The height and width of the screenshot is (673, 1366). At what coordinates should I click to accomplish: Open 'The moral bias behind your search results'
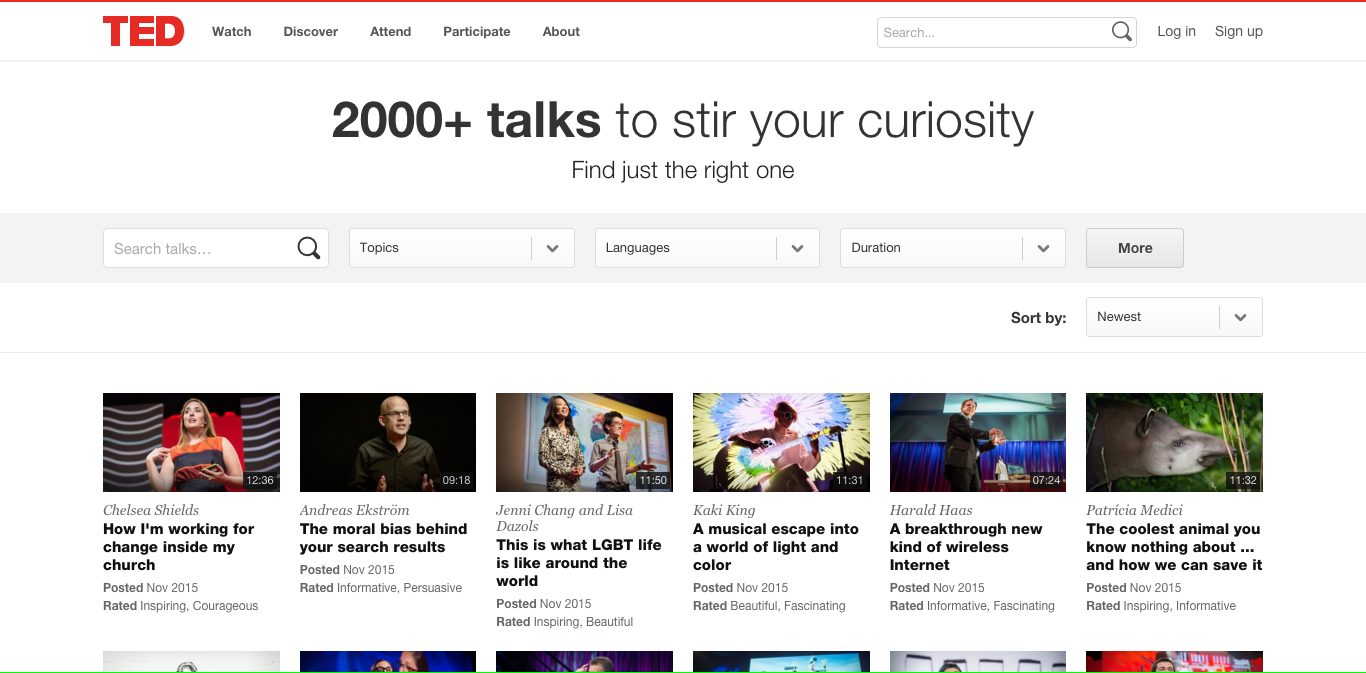[x=384, y=538]
